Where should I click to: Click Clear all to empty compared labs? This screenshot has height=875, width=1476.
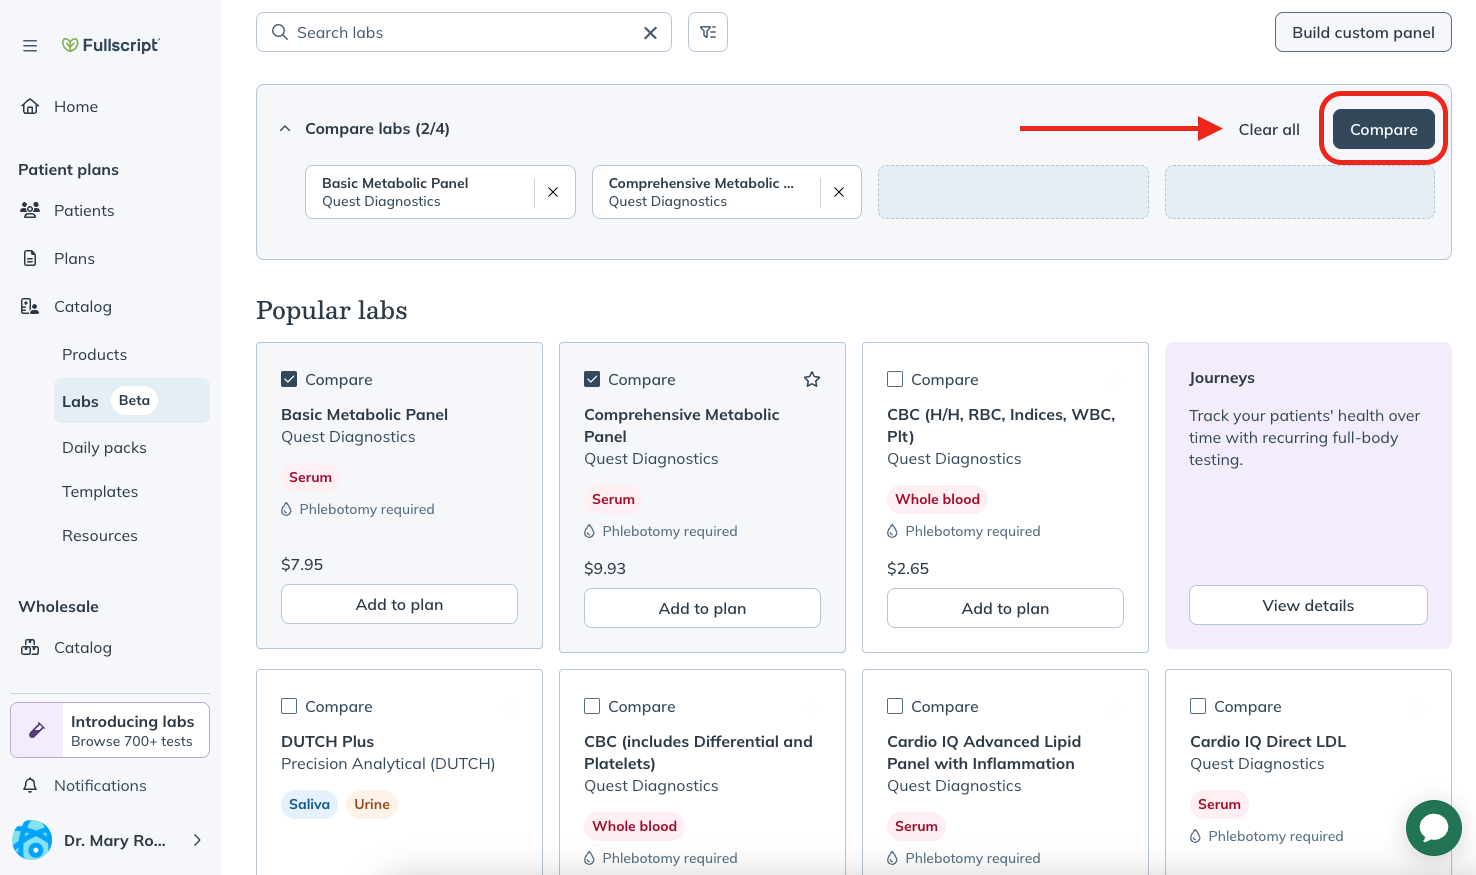point(1268,129)
